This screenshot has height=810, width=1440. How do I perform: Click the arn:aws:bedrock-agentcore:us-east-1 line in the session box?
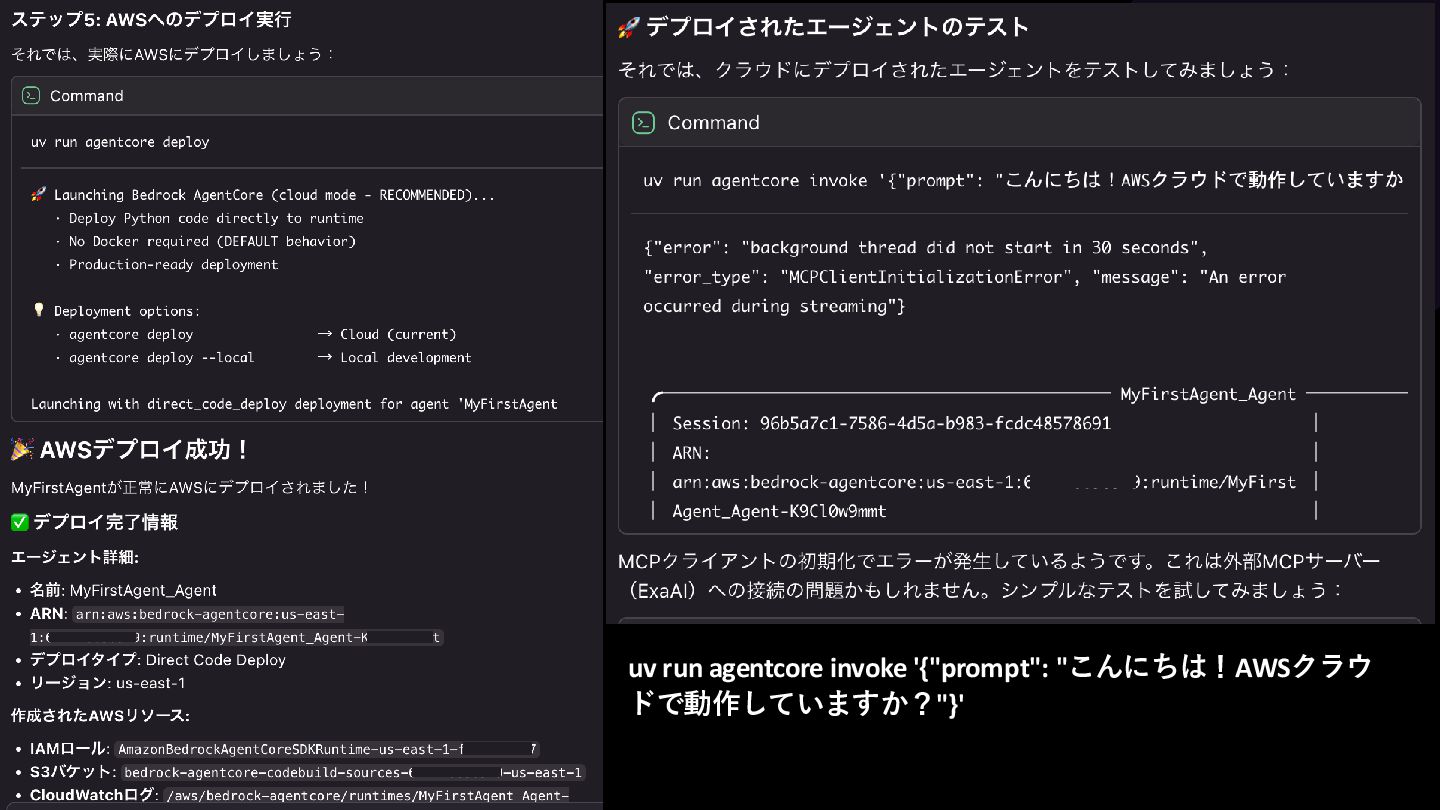(984, 482)
